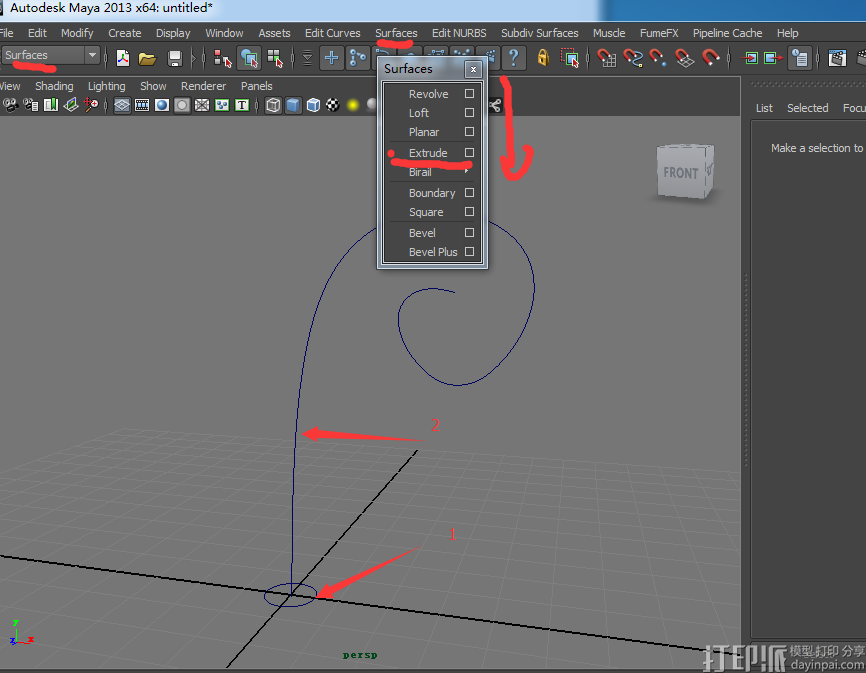
Task: Select by hierarchy mode icon
Action: [x=223, y=58]
